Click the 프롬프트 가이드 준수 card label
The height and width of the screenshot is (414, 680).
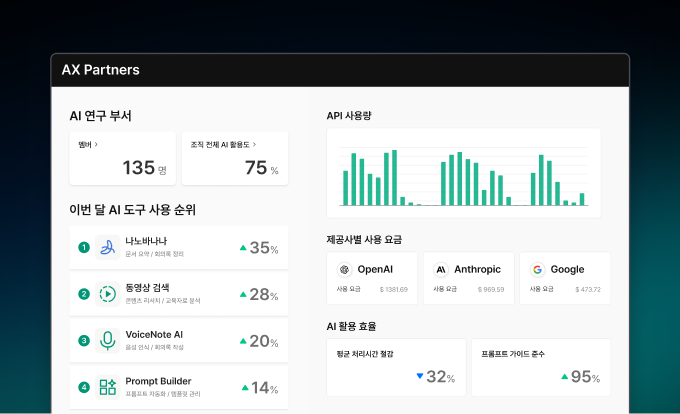point(513,354)
